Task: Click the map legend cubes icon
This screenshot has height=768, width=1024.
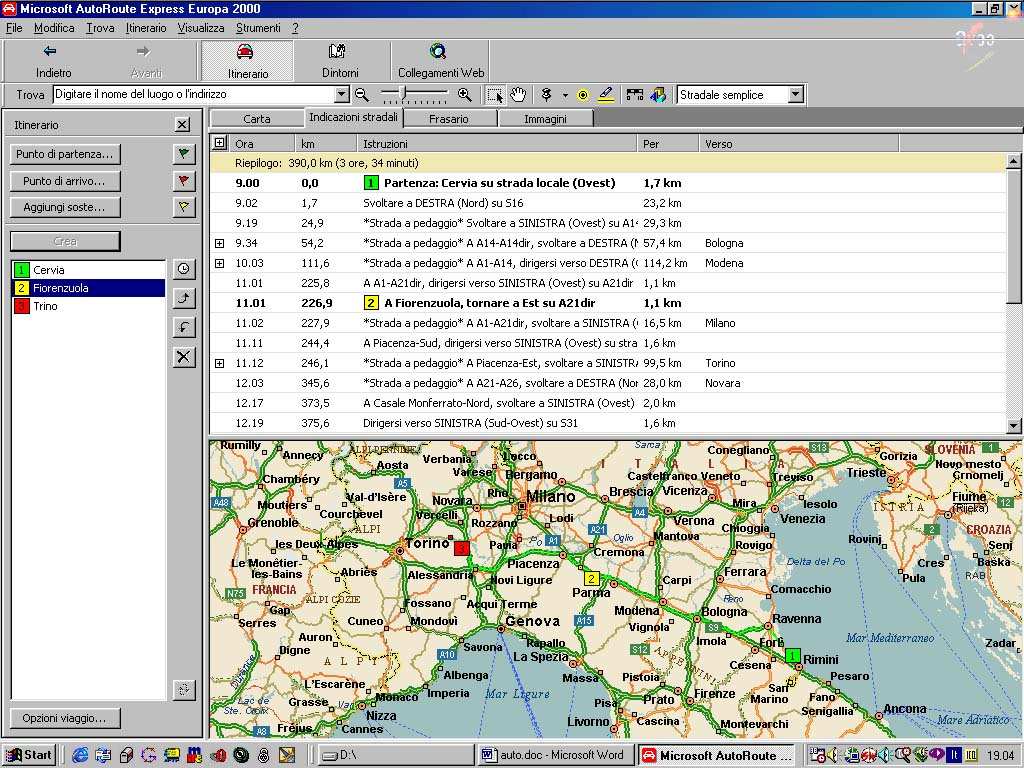Action: pyautogui.click(x=658, y=95)
